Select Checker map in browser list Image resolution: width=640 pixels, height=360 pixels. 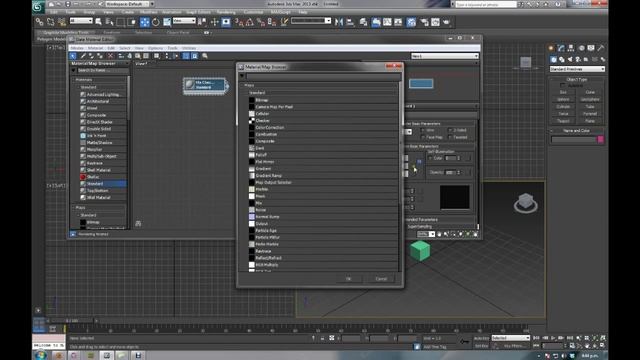pos(322,121)
